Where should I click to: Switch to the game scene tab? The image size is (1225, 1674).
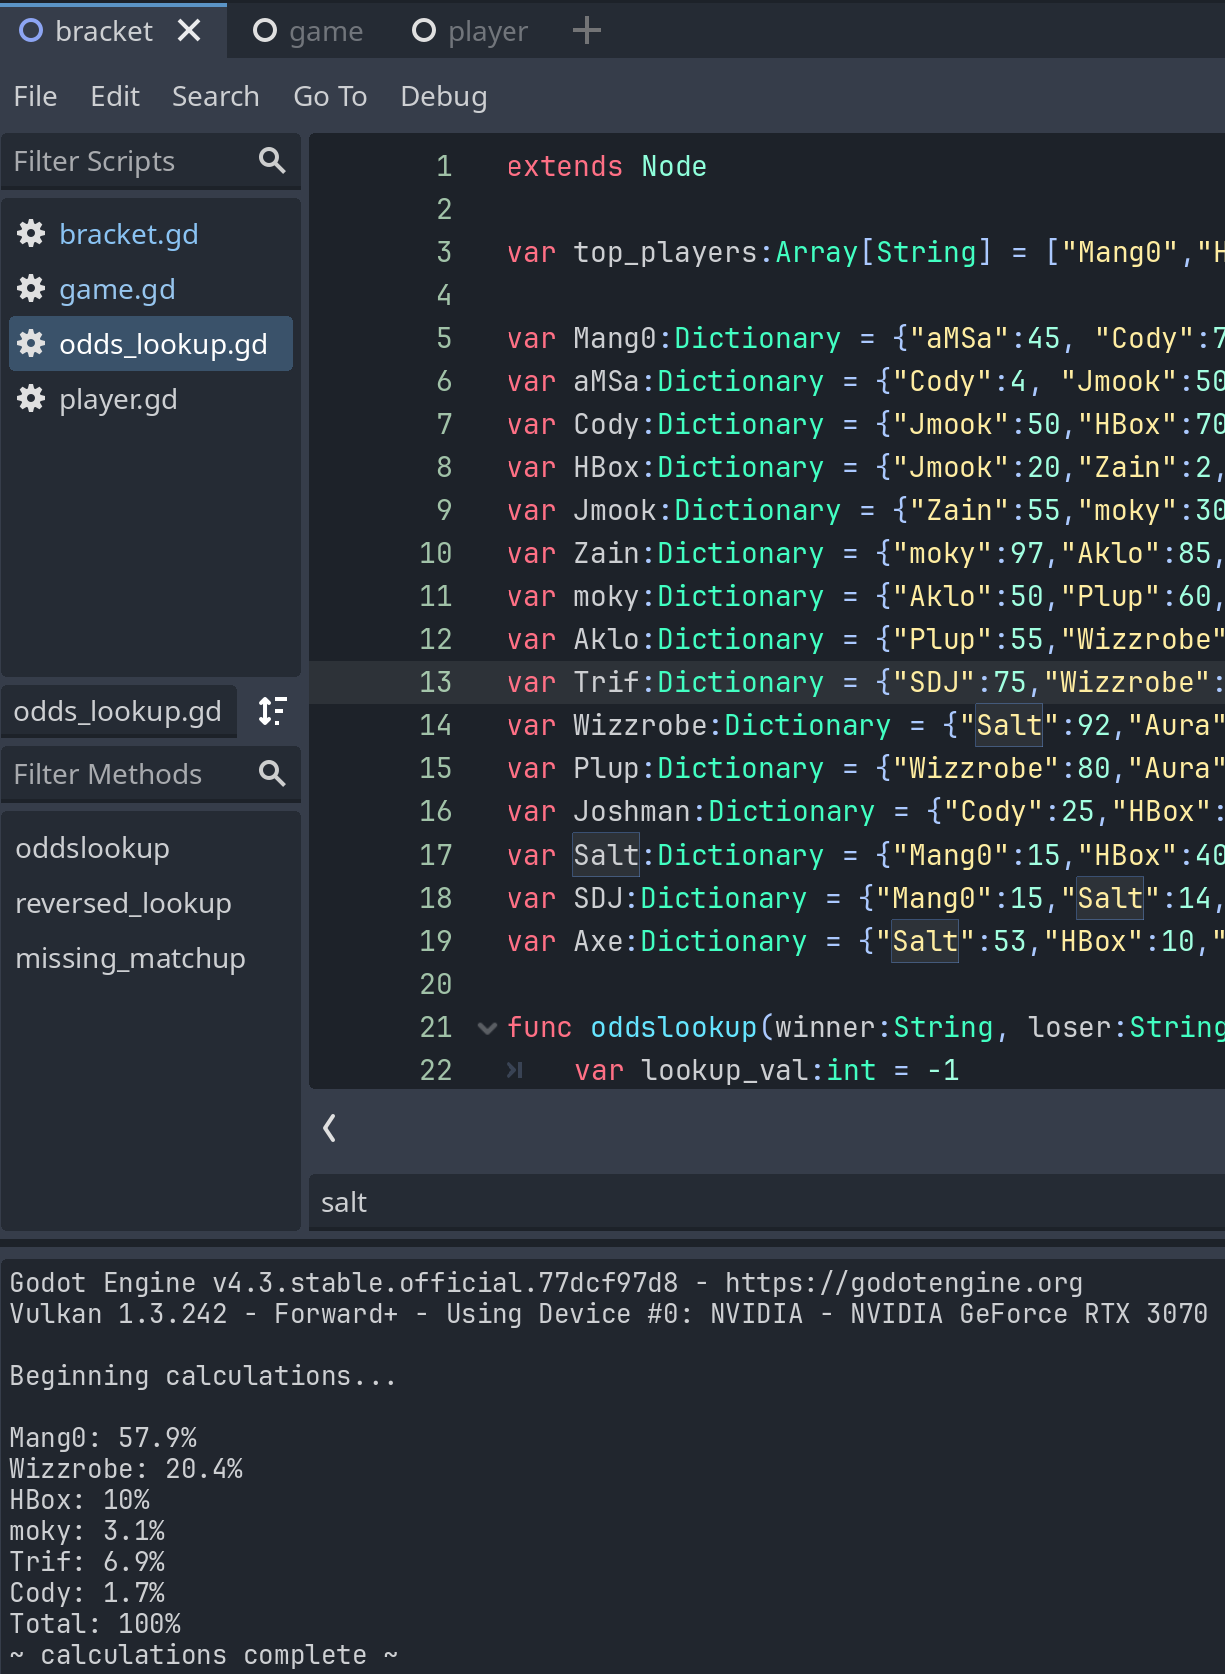click(308, 31)
